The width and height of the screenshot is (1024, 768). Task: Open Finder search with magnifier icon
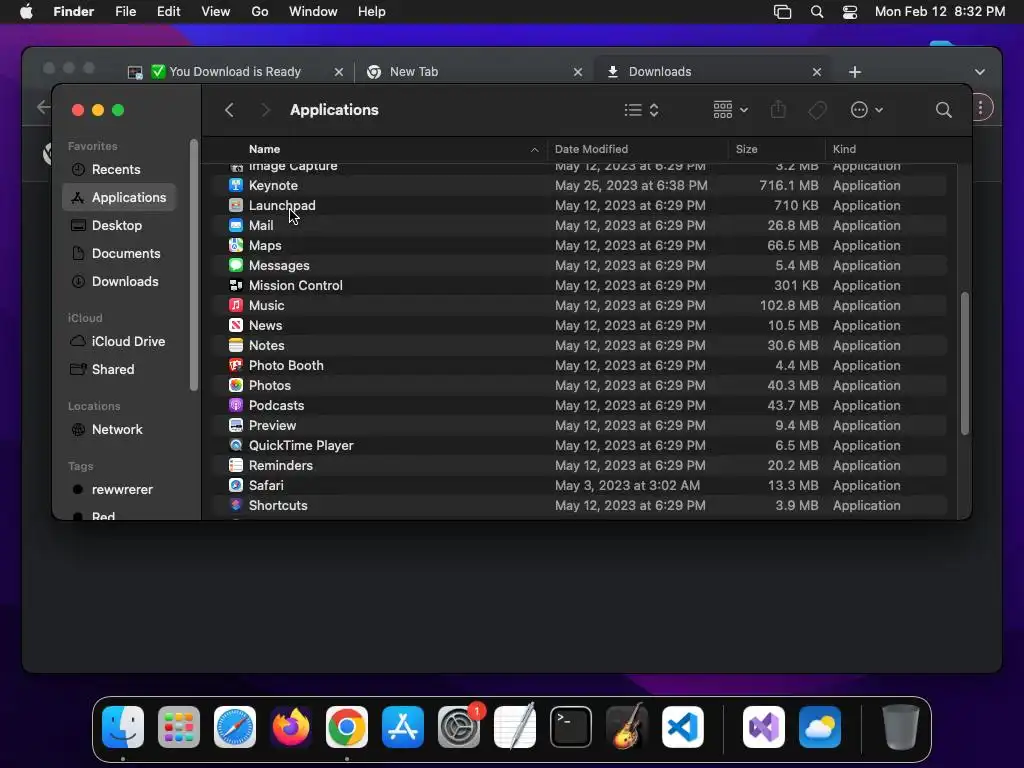[943, 110]
